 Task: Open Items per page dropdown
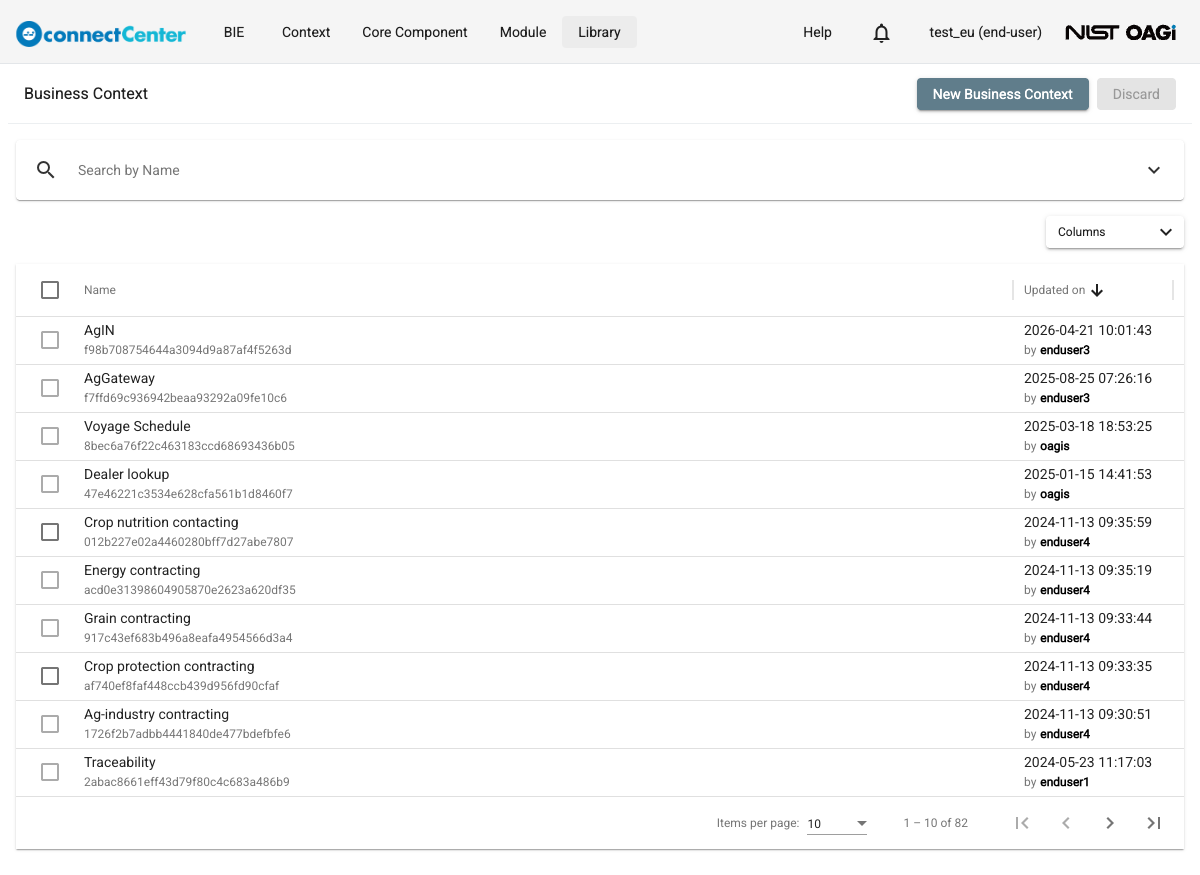click(837, 824)
